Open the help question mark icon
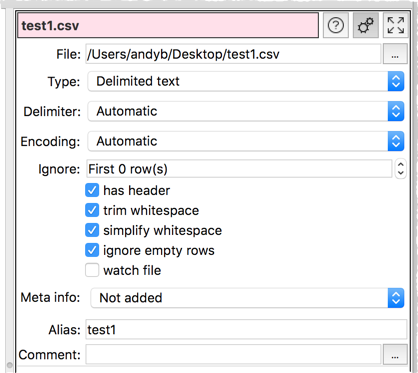 tap(336, 25)
